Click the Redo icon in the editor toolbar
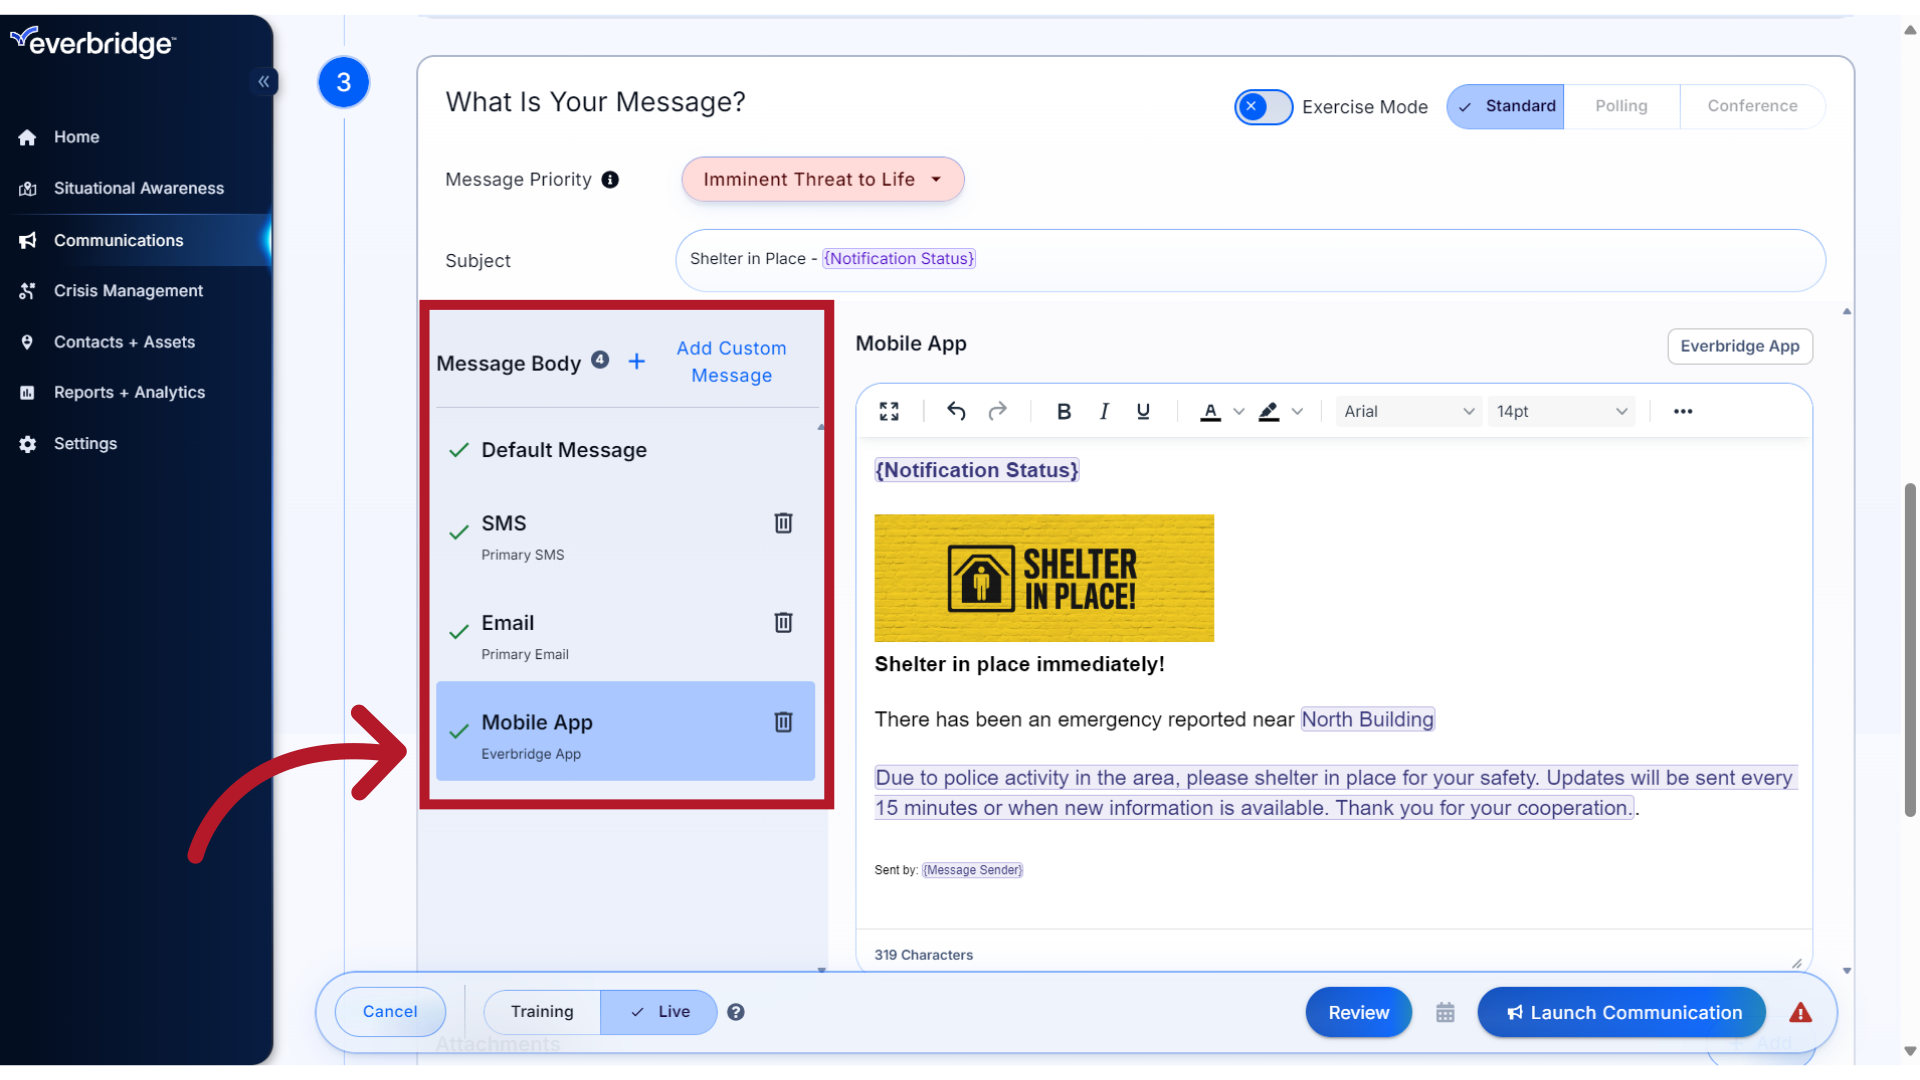The height and width of the screenshot is (1080, 1920). 997,411
